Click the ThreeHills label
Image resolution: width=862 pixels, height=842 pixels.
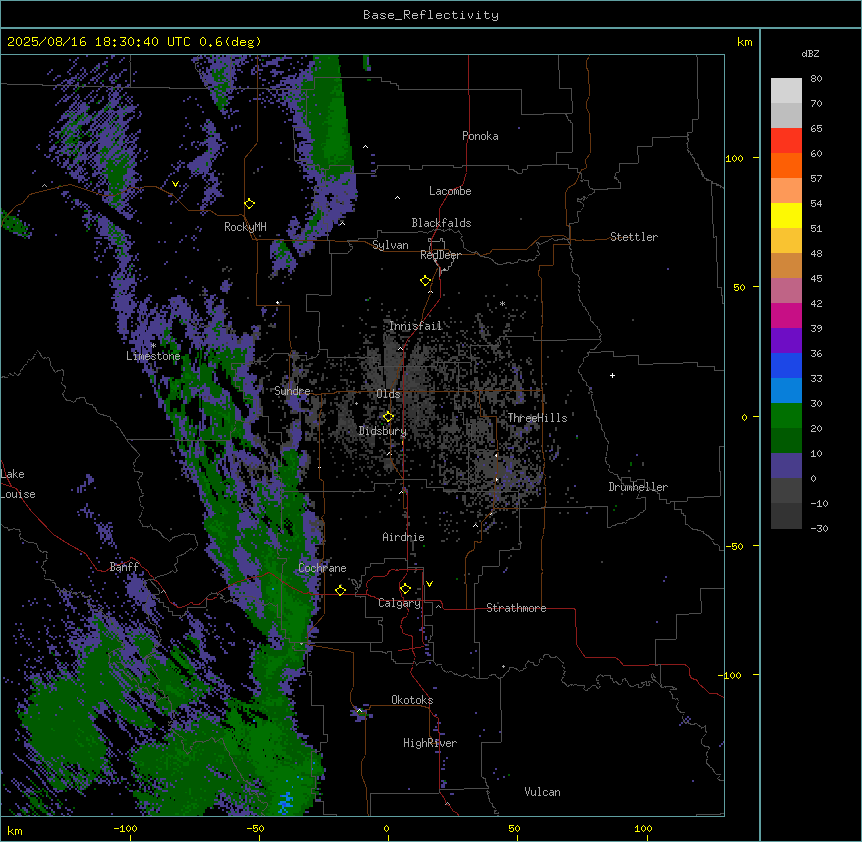coord(537,418)
